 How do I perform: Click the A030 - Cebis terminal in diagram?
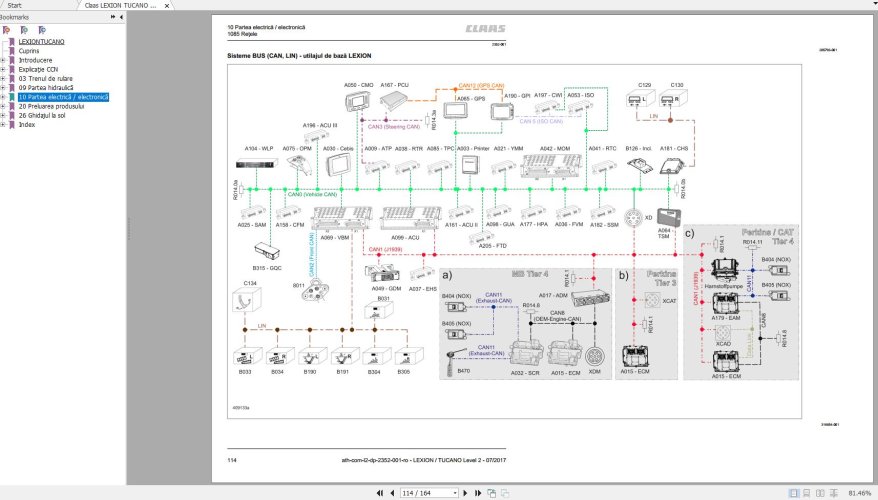338,165
